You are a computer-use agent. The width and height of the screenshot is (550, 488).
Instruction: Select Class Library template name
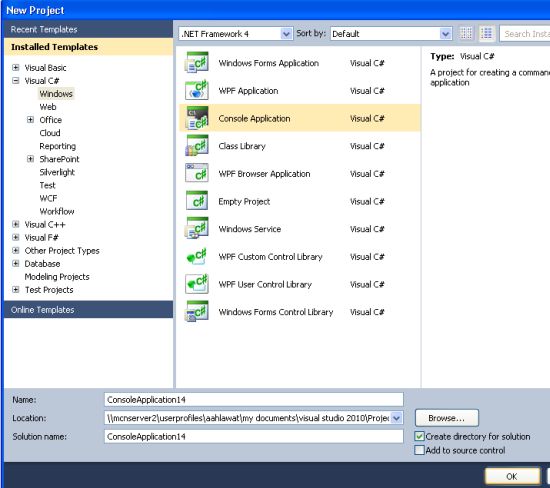[x=242, y=146]
